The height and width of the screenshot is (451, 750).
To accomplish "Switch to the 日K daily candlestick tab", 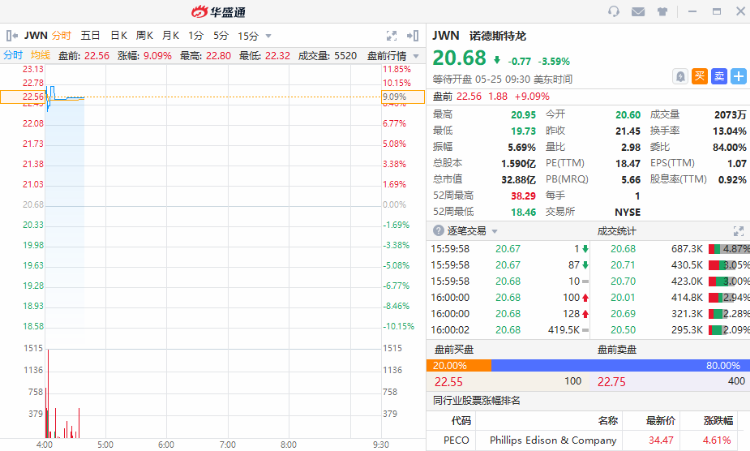I will 119,35.
